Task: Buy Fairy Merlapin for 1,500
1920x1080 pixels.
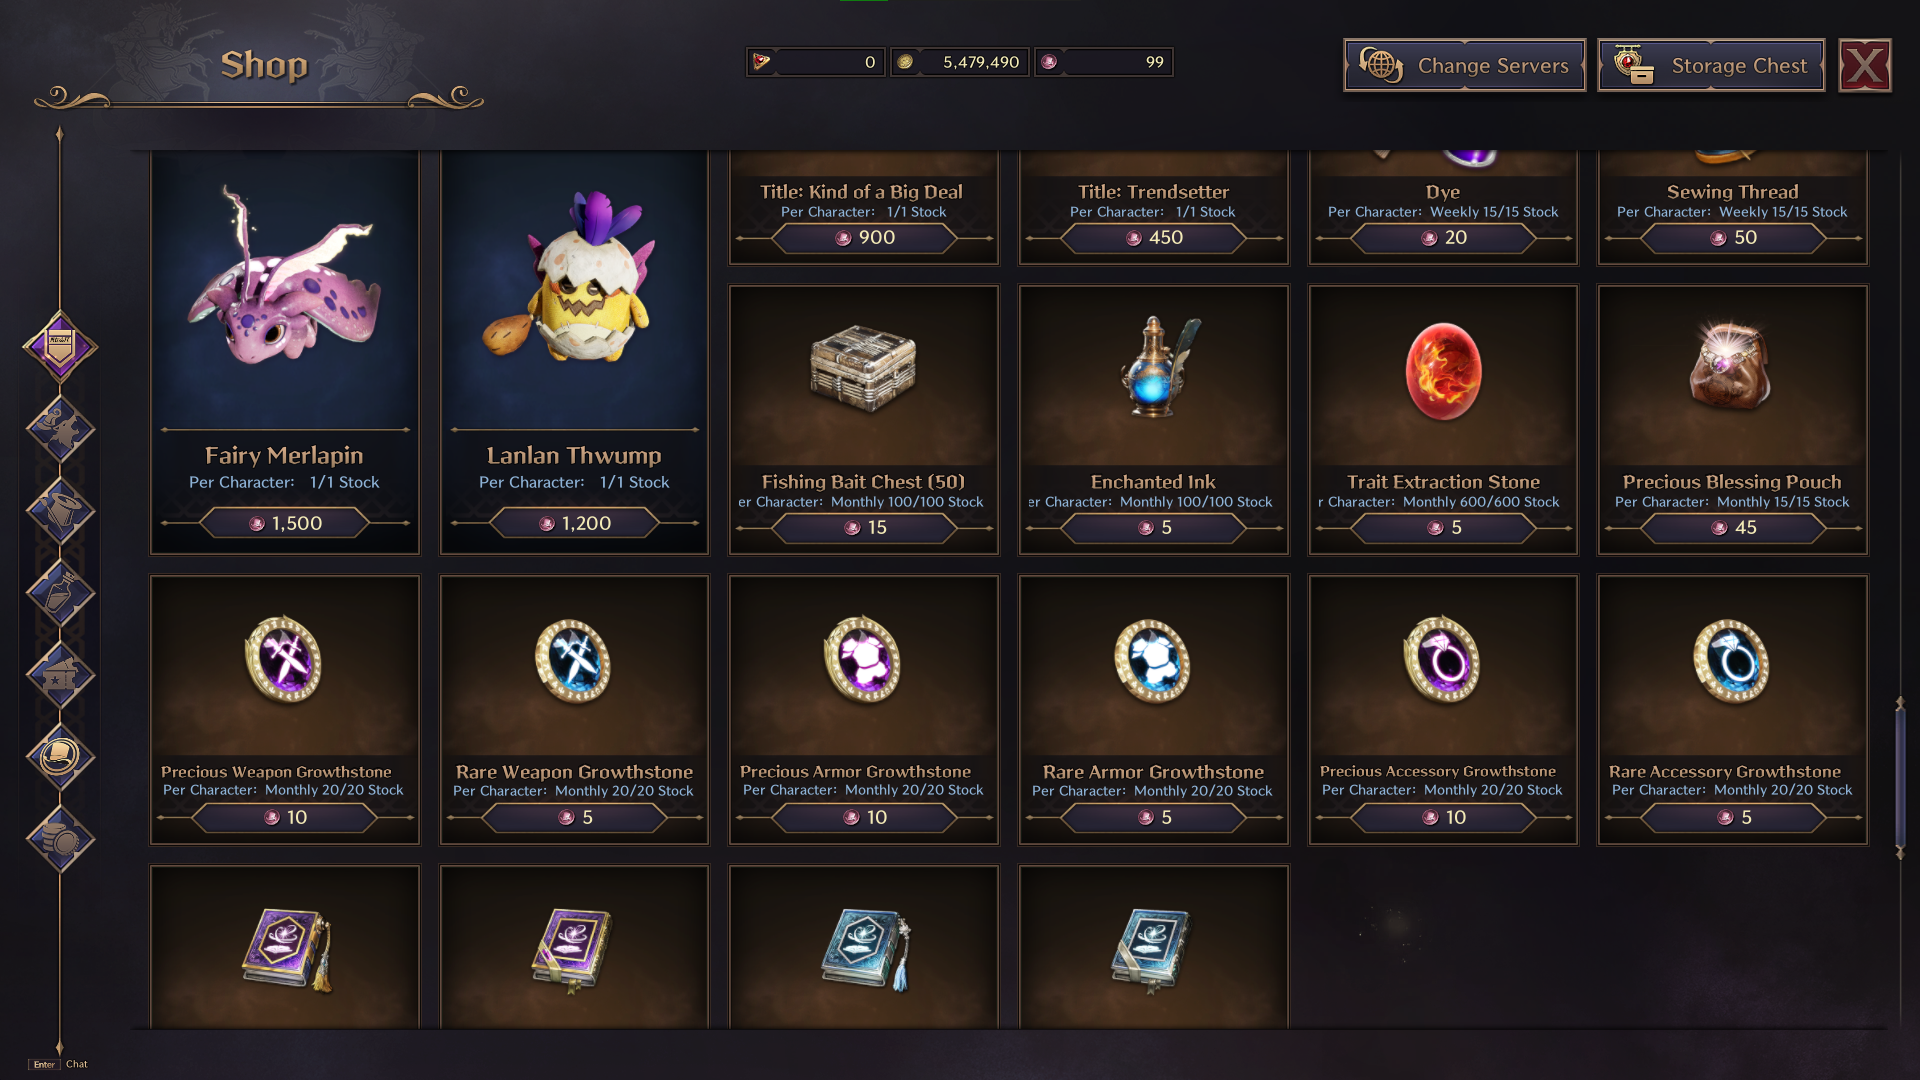Action: pos(285,523)
